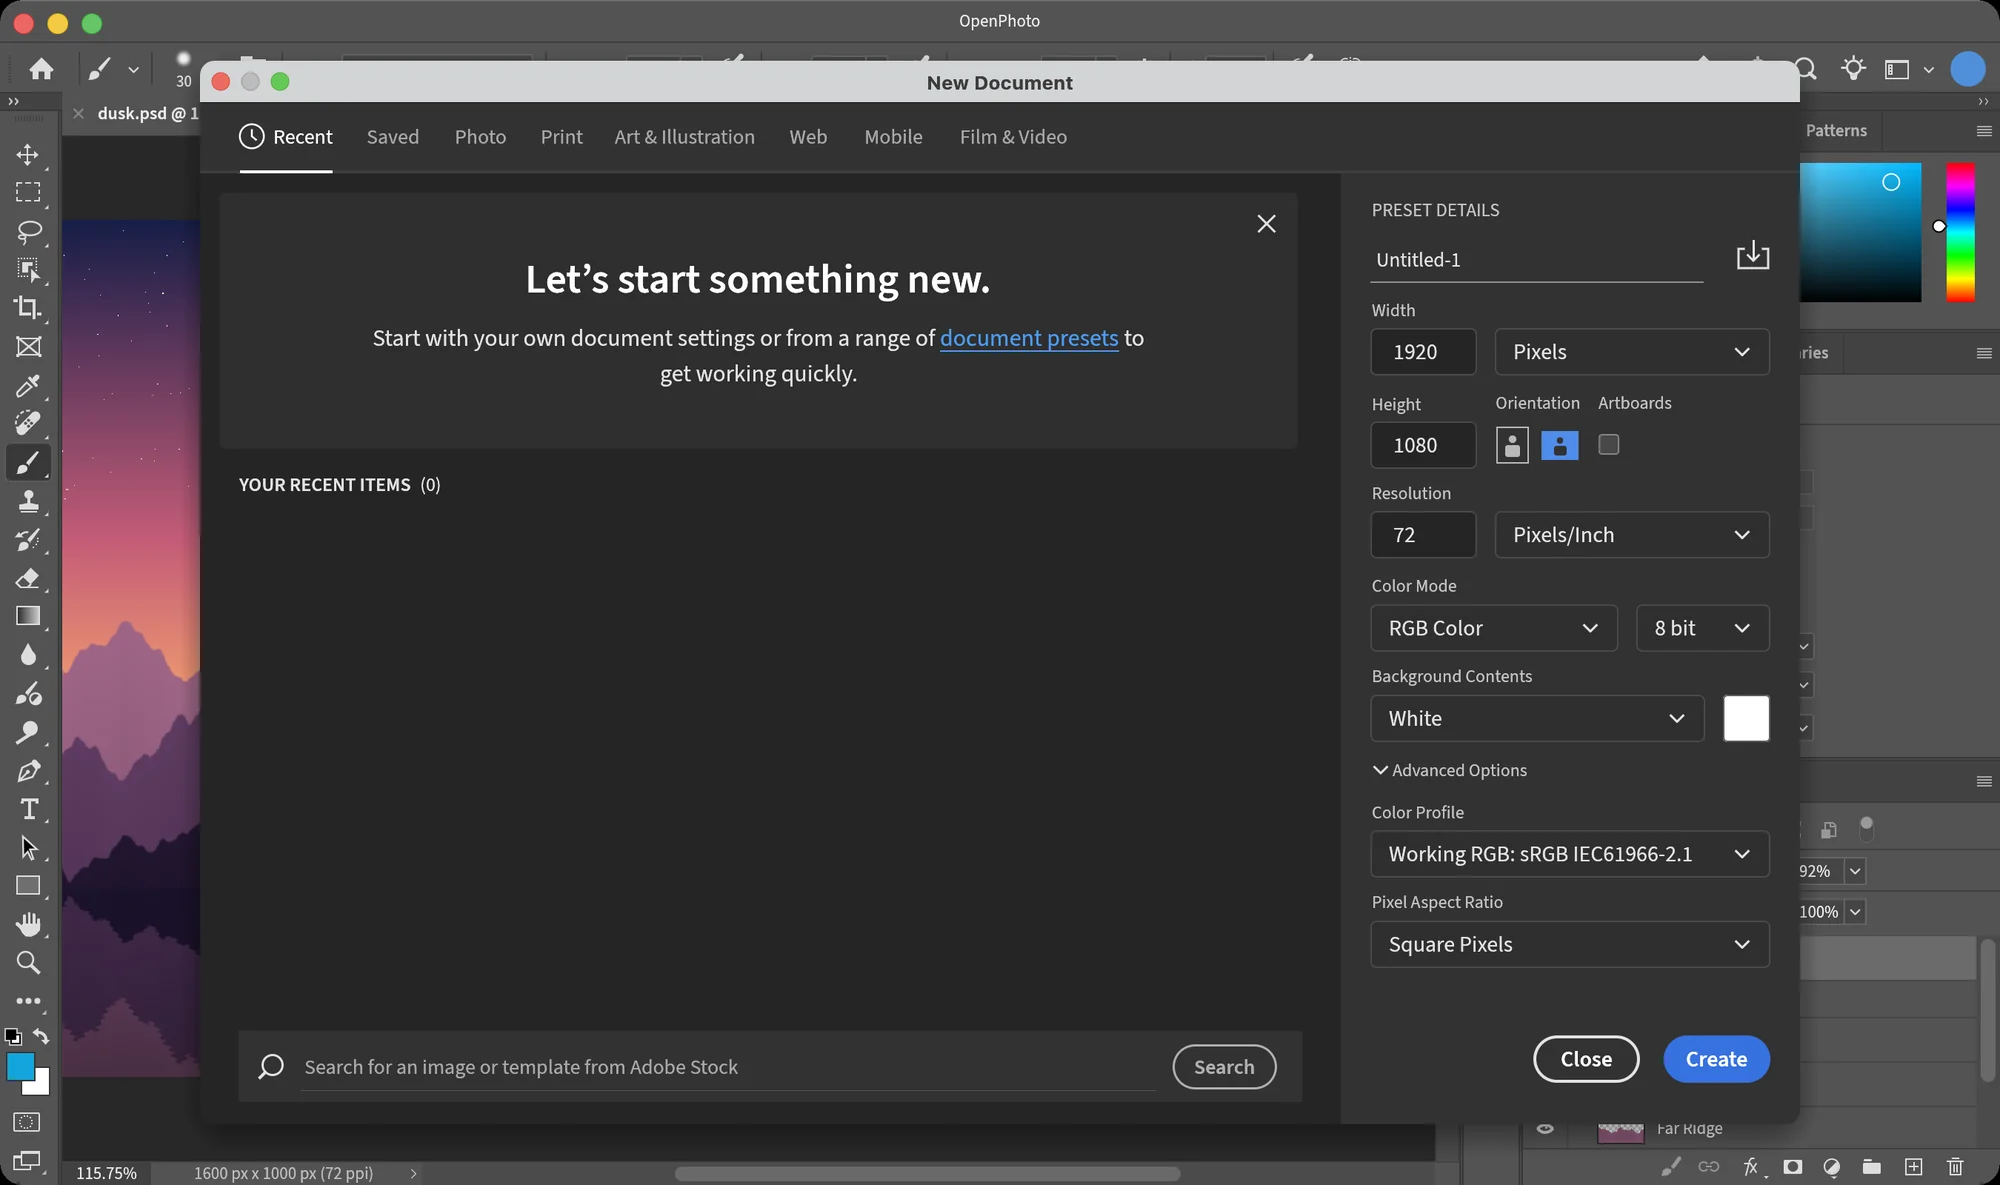Screen dimensions: 2000x1185
Task: Click the rainbow hue slider strip
Action: tap(1960, 232)
